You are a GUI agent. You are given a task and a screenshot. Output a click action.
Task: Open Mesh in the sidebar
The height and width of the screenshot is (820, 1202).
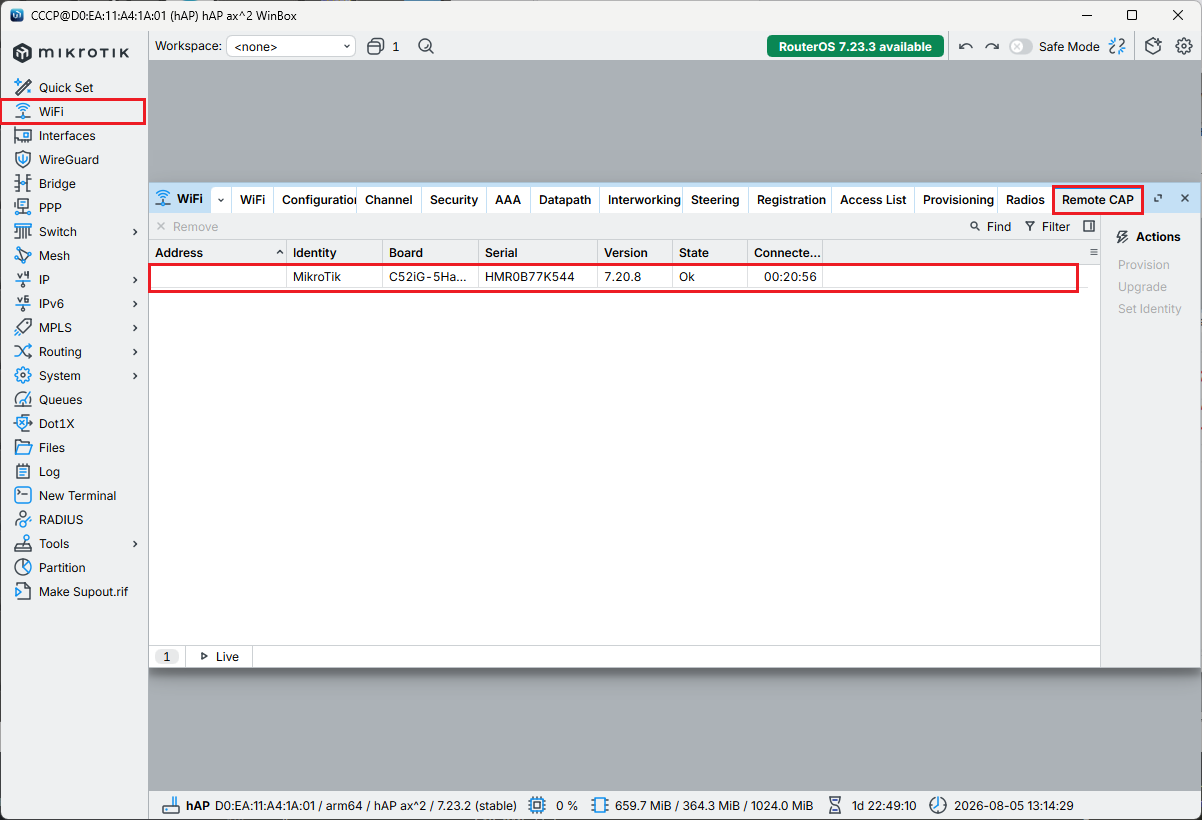pyautogui.click(x=54, y=256)
